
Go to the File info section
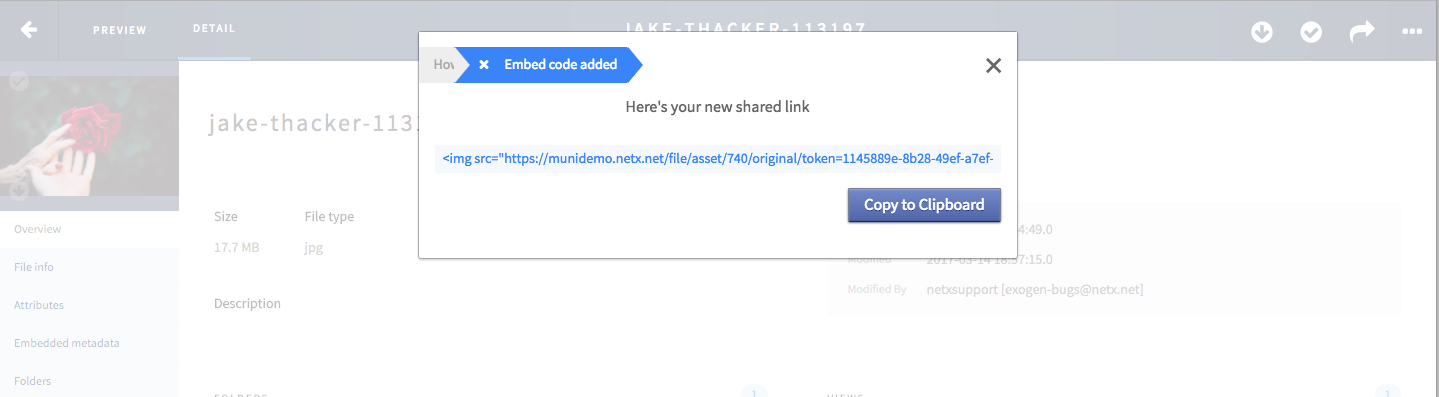(x=89, y=267)
